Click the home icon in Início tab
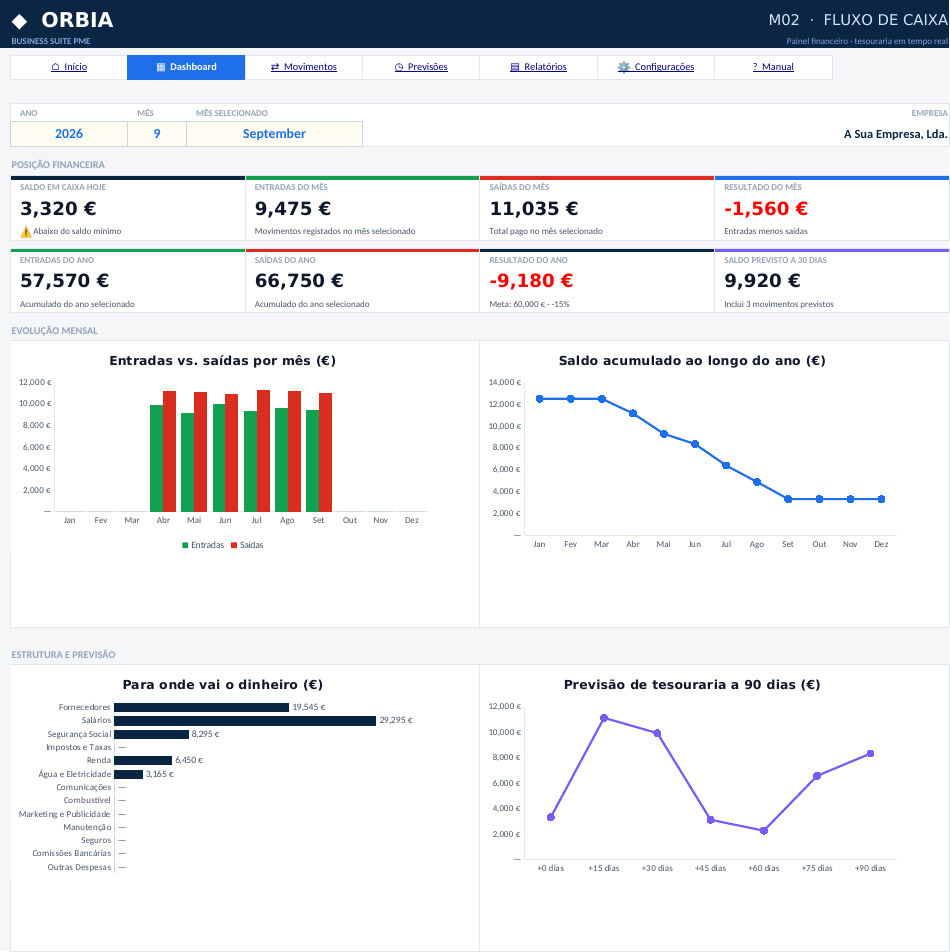This screenshot has height=952, width=950. (55, 67)
